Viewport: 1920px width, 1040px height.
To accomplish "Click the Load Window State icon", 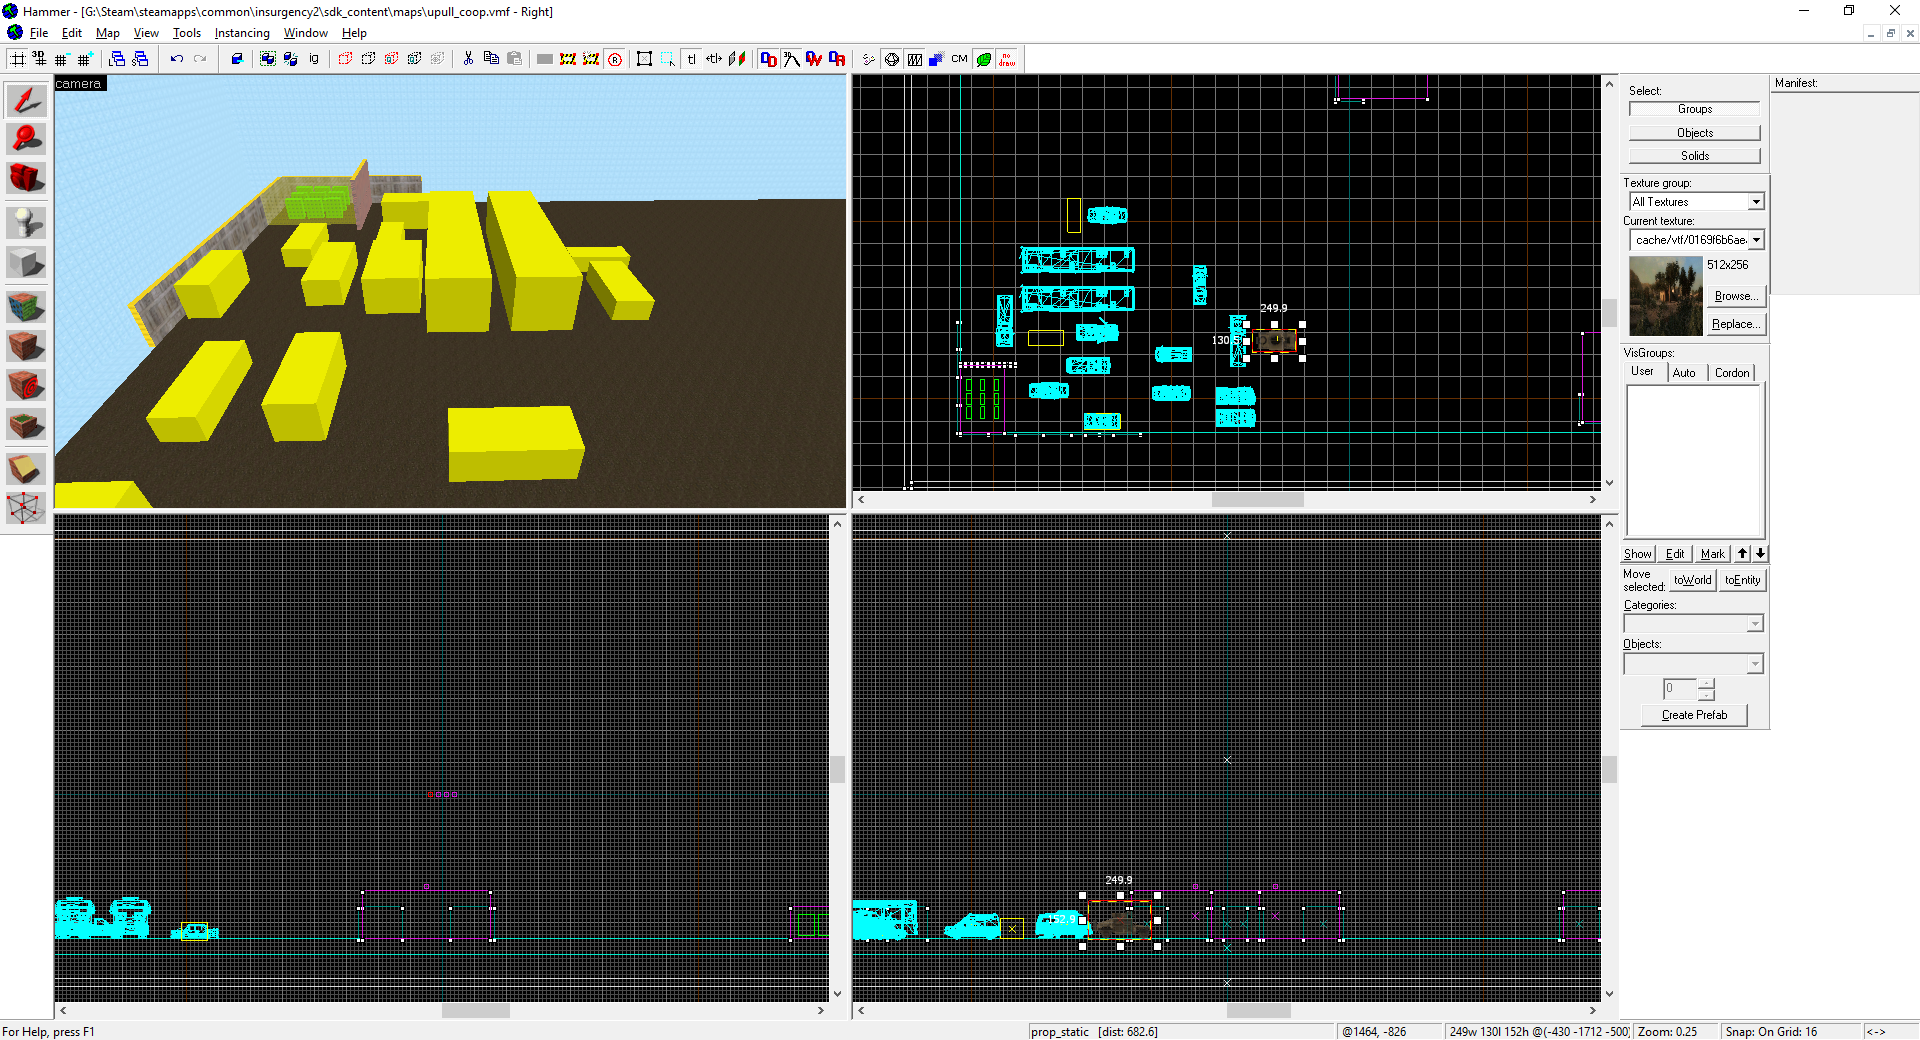I will pyautogui.click(x=117, y=59).
